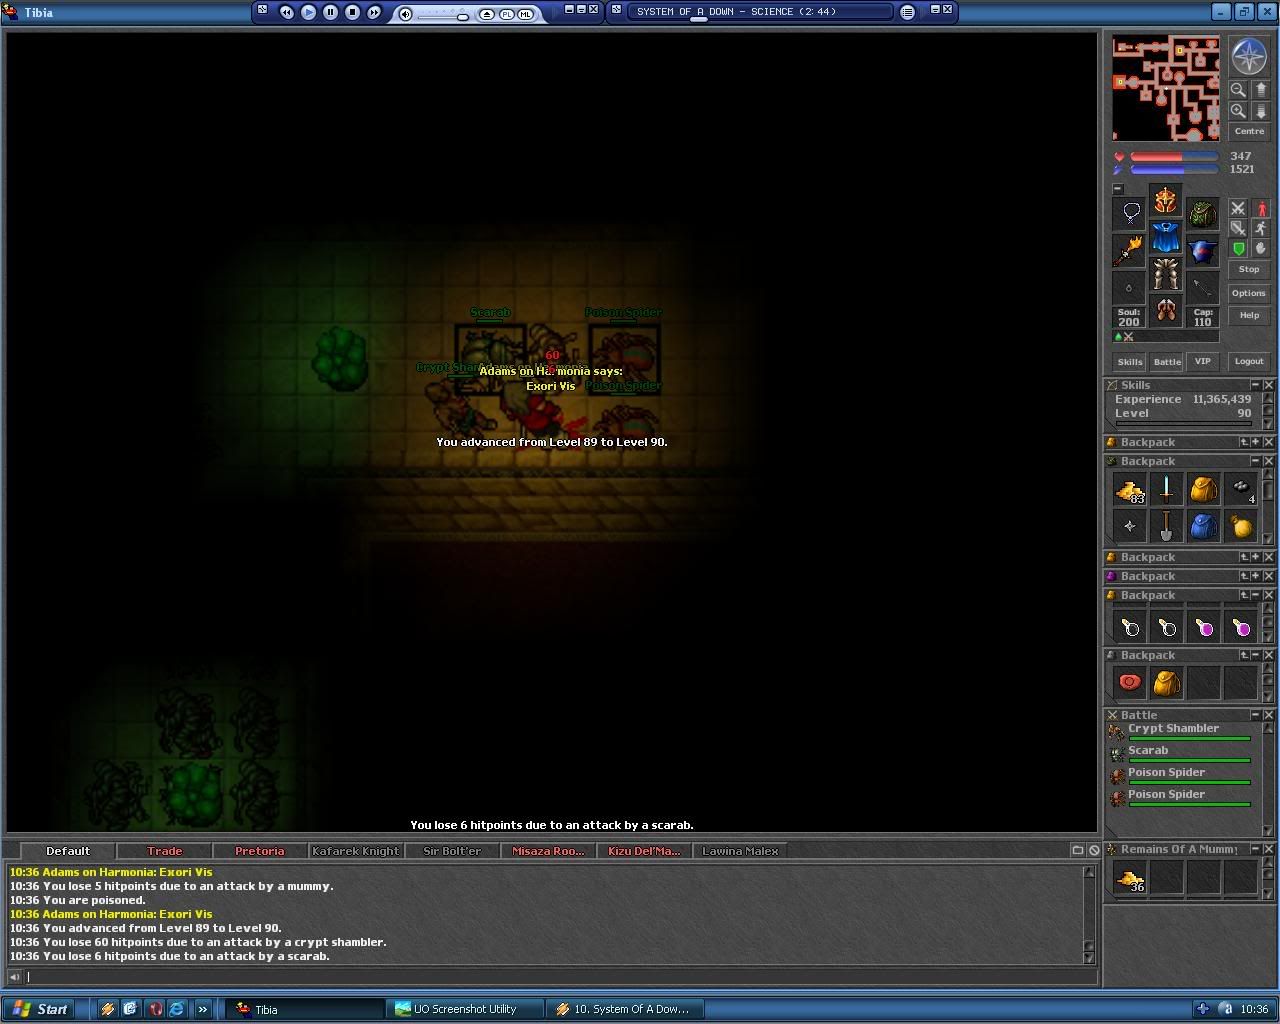
Task: Toggle the Battle list panel
Action: pyautogui.click(x=1167, y=362)
